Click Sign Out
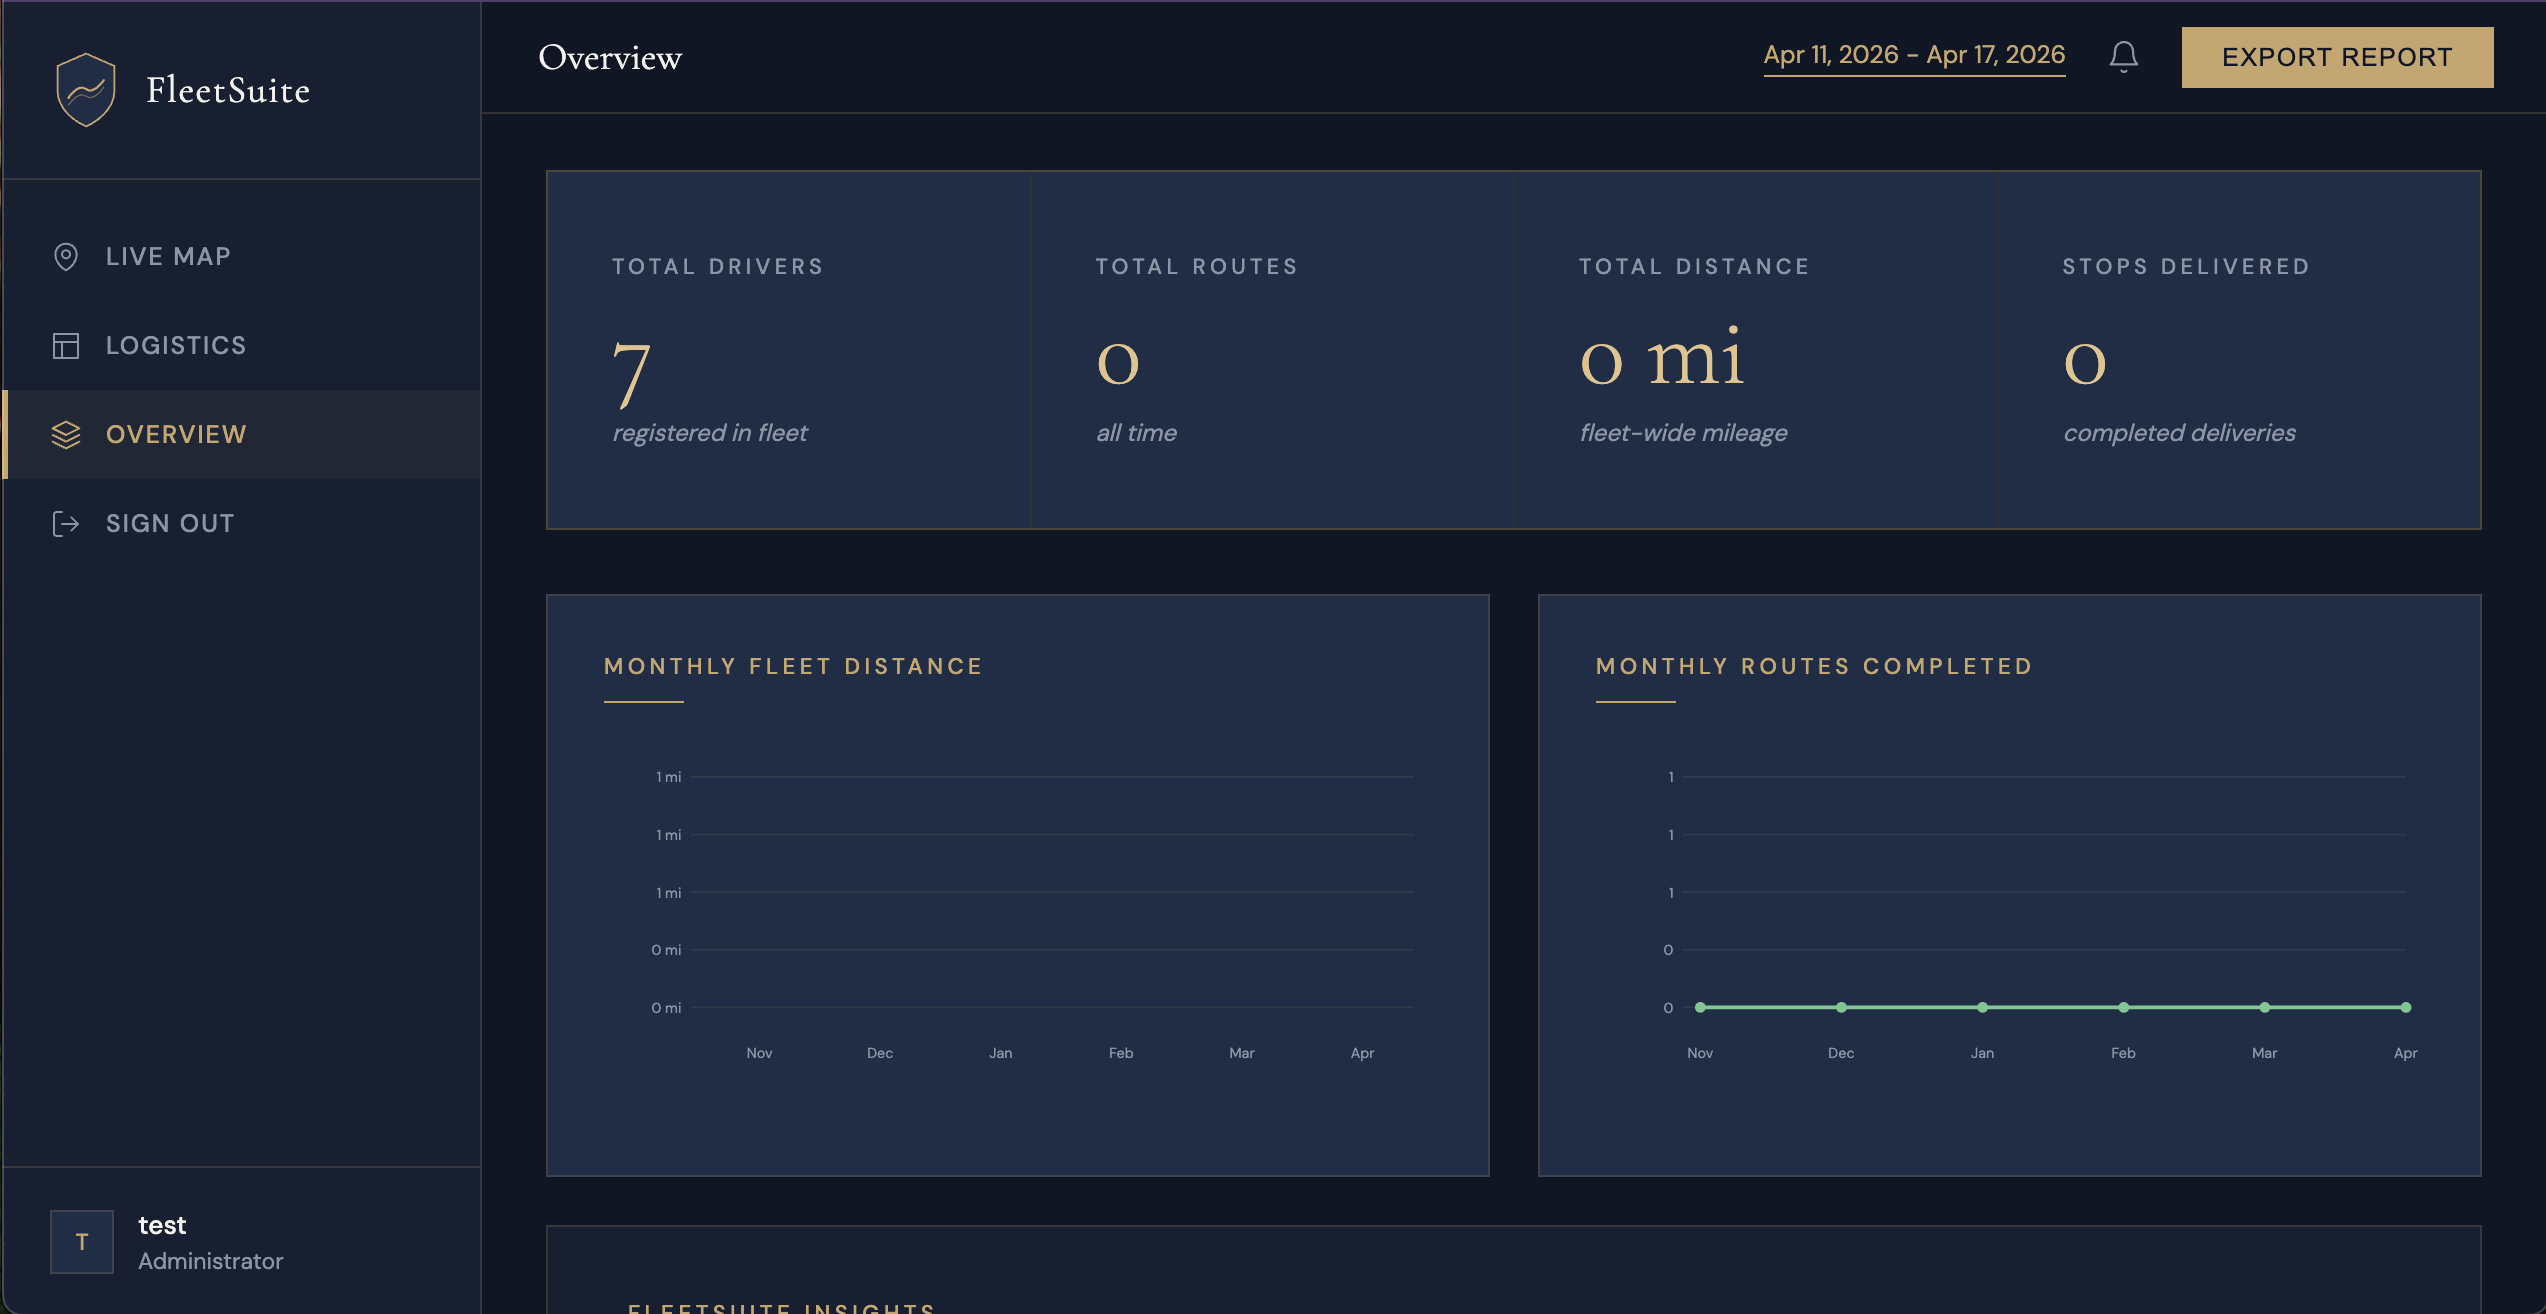2546x1314 pixels. coord(169,523)
